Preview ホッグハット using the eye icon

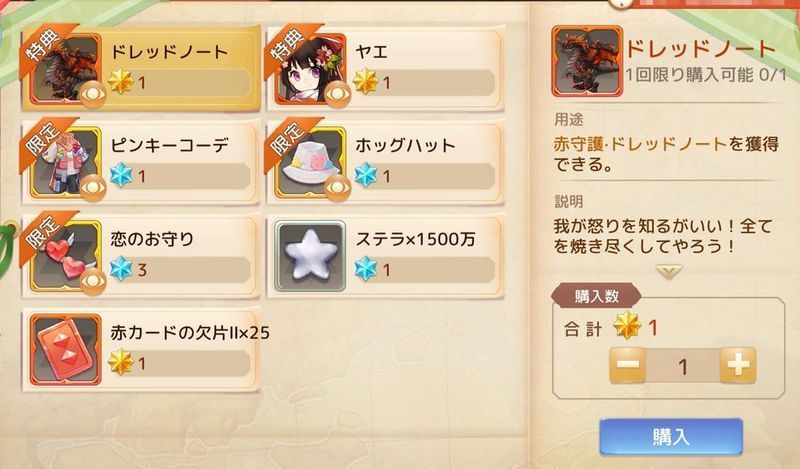click(x=337, y=187)
